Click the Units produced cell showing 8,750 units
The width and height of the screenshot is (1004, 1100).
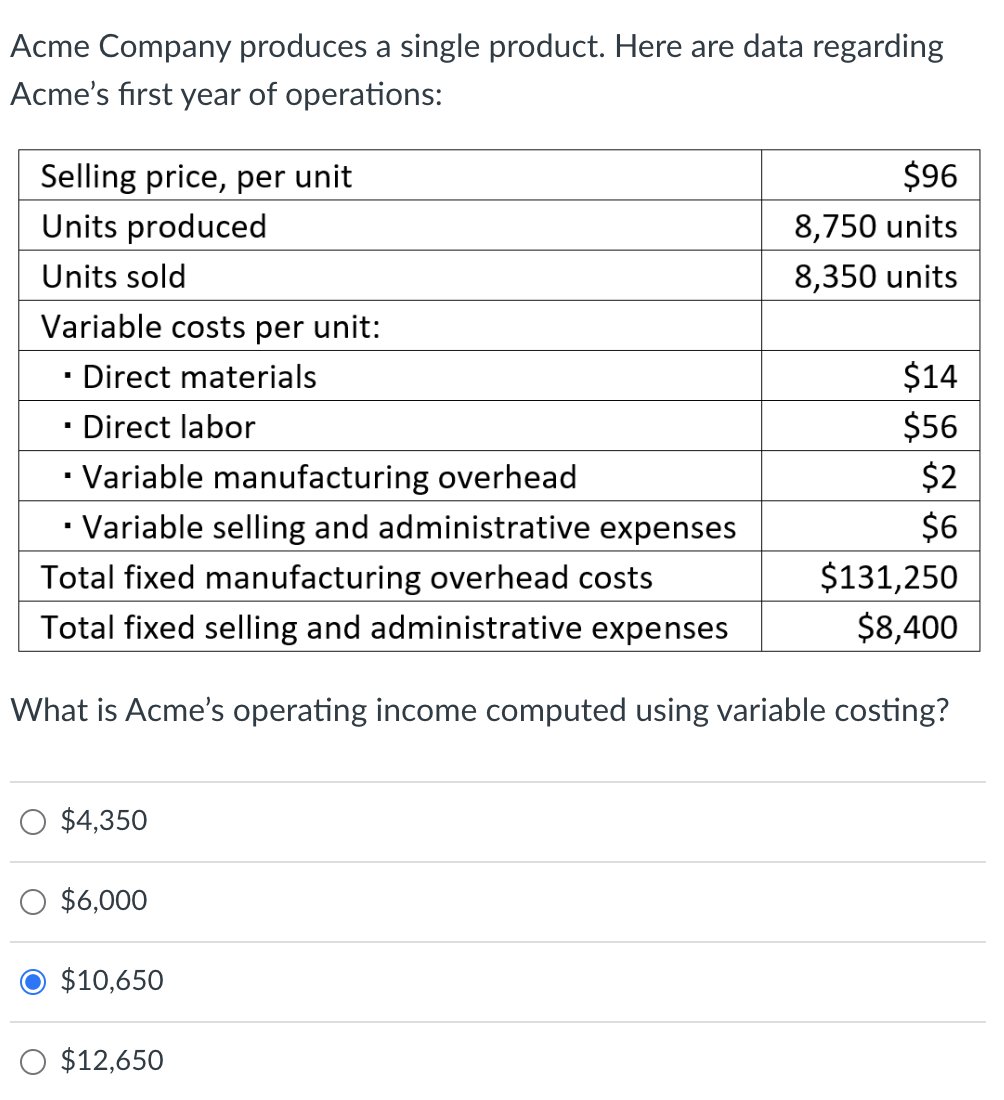[874, 226]
